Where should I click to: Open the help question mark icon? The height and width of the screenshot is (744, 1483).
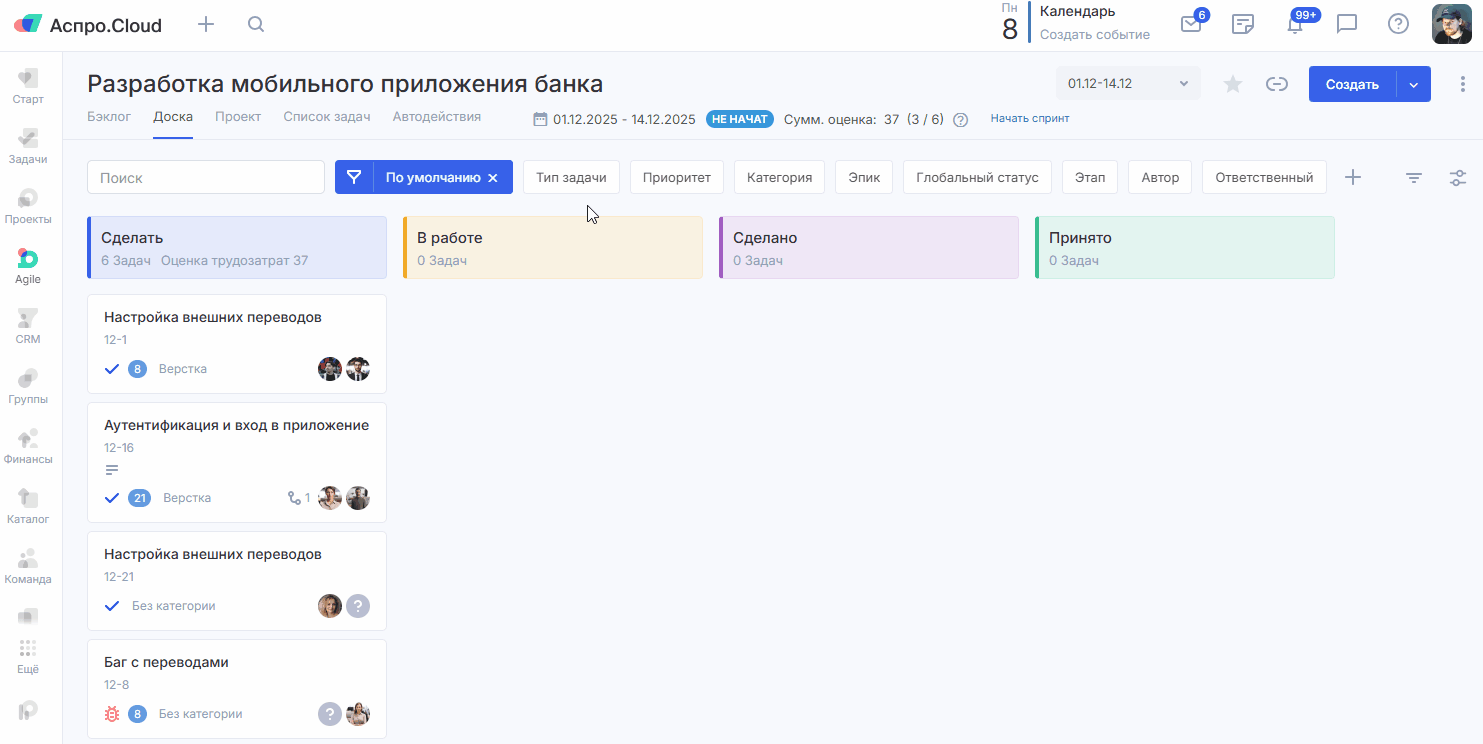tap(1398, 25)
